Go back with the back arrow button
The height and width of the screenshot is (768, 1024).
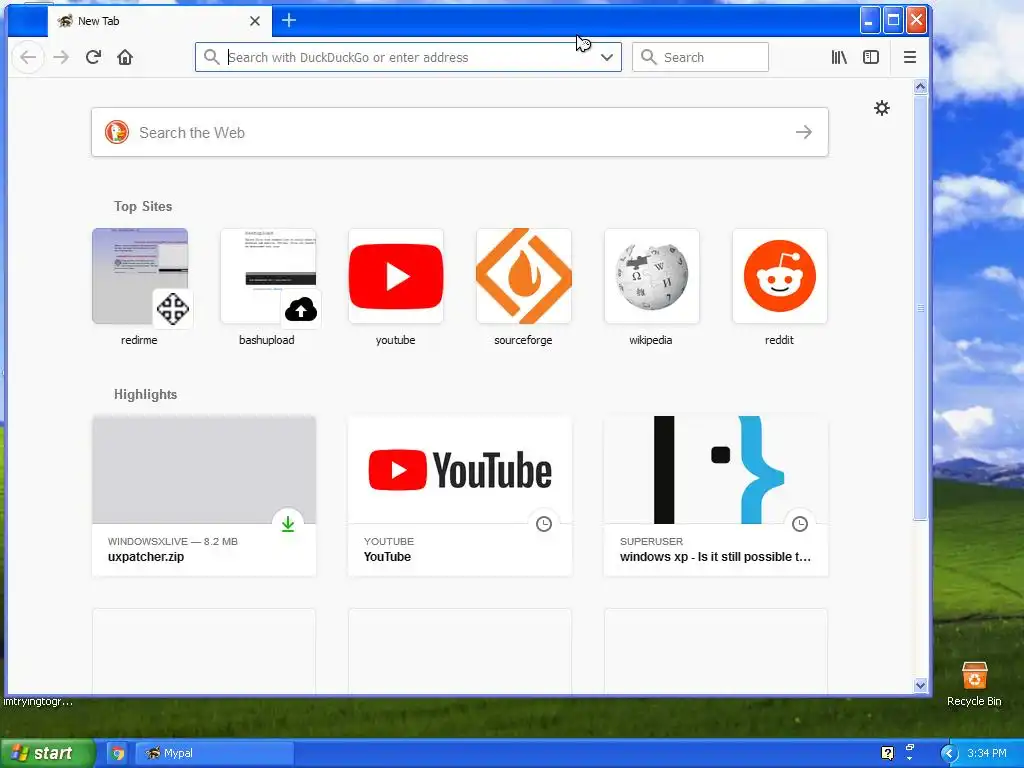pyautogui.click(x=28, y=57)
